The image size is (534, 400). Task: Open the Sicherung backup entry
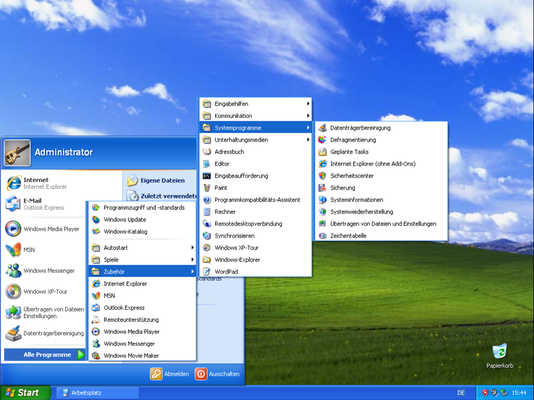click(381, 188)
